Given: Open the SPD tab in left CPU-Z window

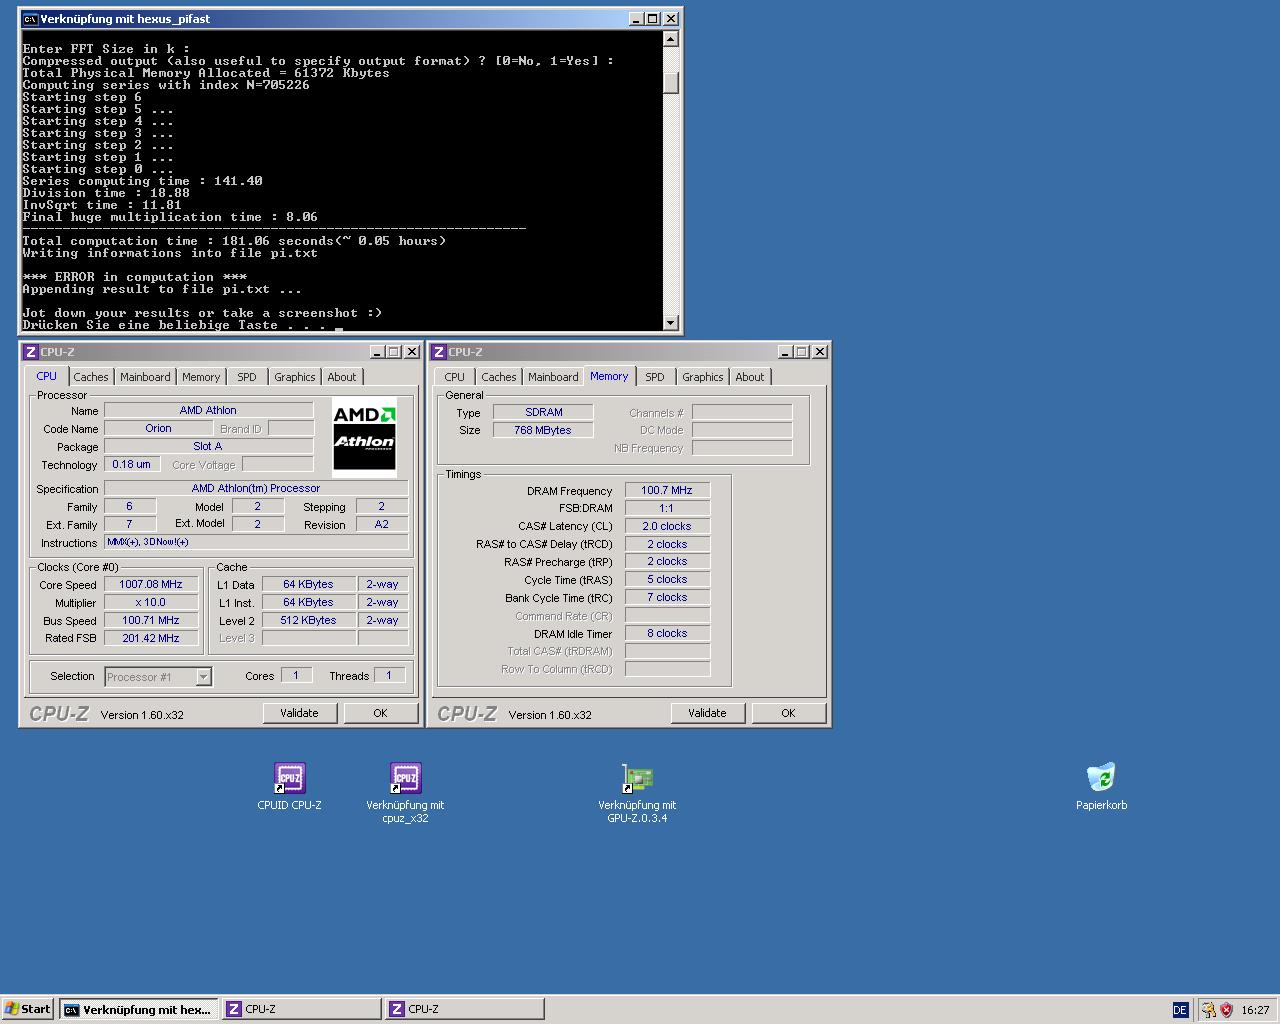Looking at the screenshot, I should click(247, 377).
